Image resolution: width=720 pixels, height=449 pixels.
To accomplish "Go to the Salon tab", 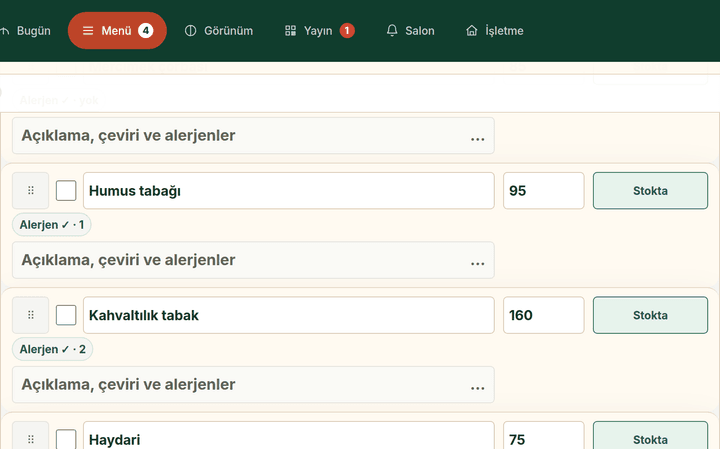I will (x=410, y=31).
